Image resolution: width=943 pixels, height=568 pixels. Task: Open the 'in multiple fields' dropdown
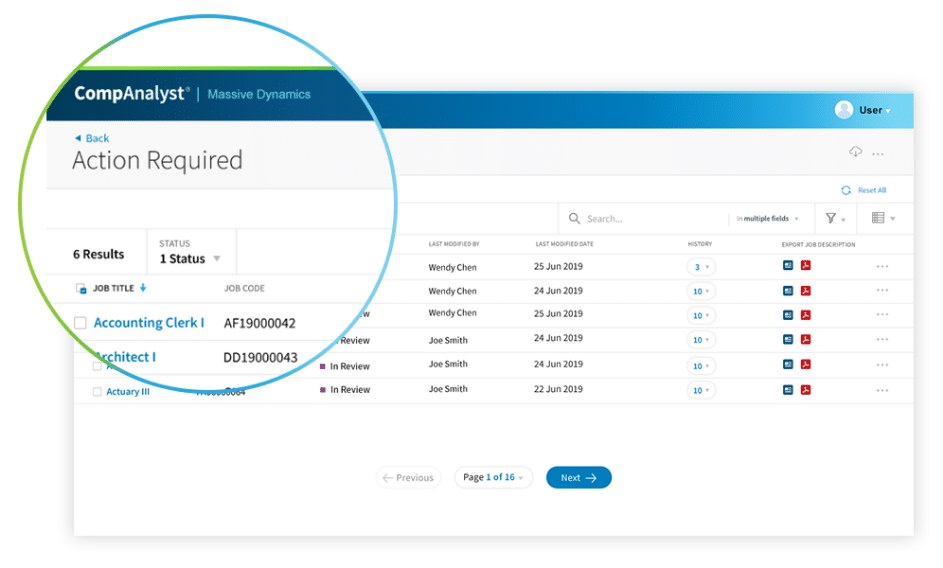[767, 218]
